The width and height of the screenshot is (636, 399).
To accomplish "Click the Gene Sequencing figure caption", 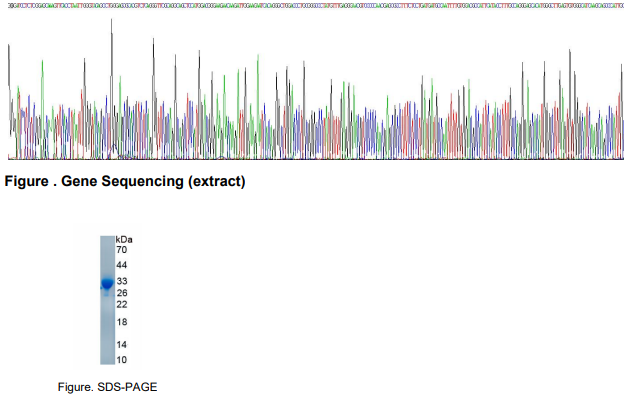I will click(x=125, y=181).
